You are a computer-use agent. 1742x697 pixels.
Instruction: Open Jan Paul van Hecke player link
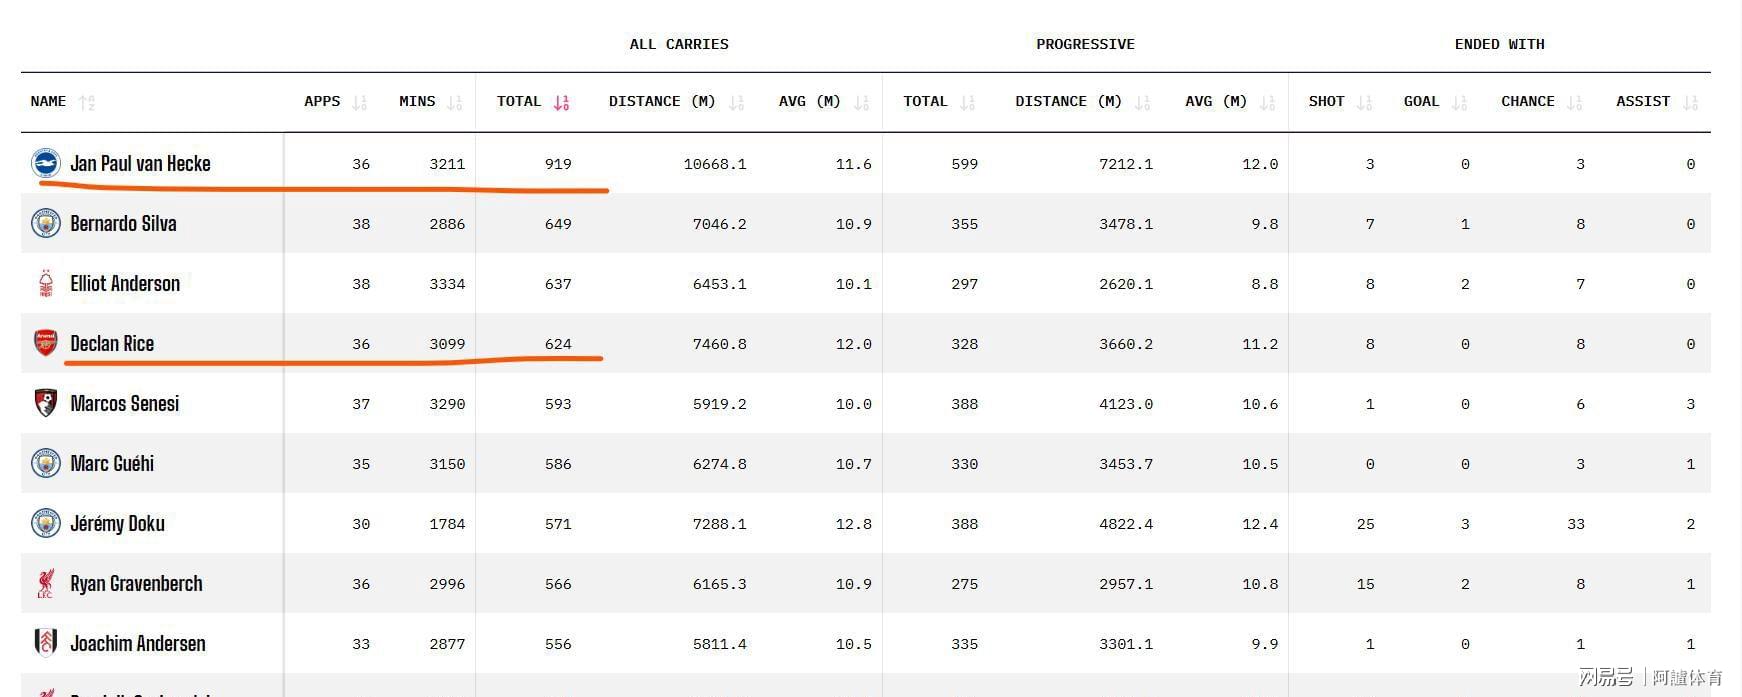140,163
